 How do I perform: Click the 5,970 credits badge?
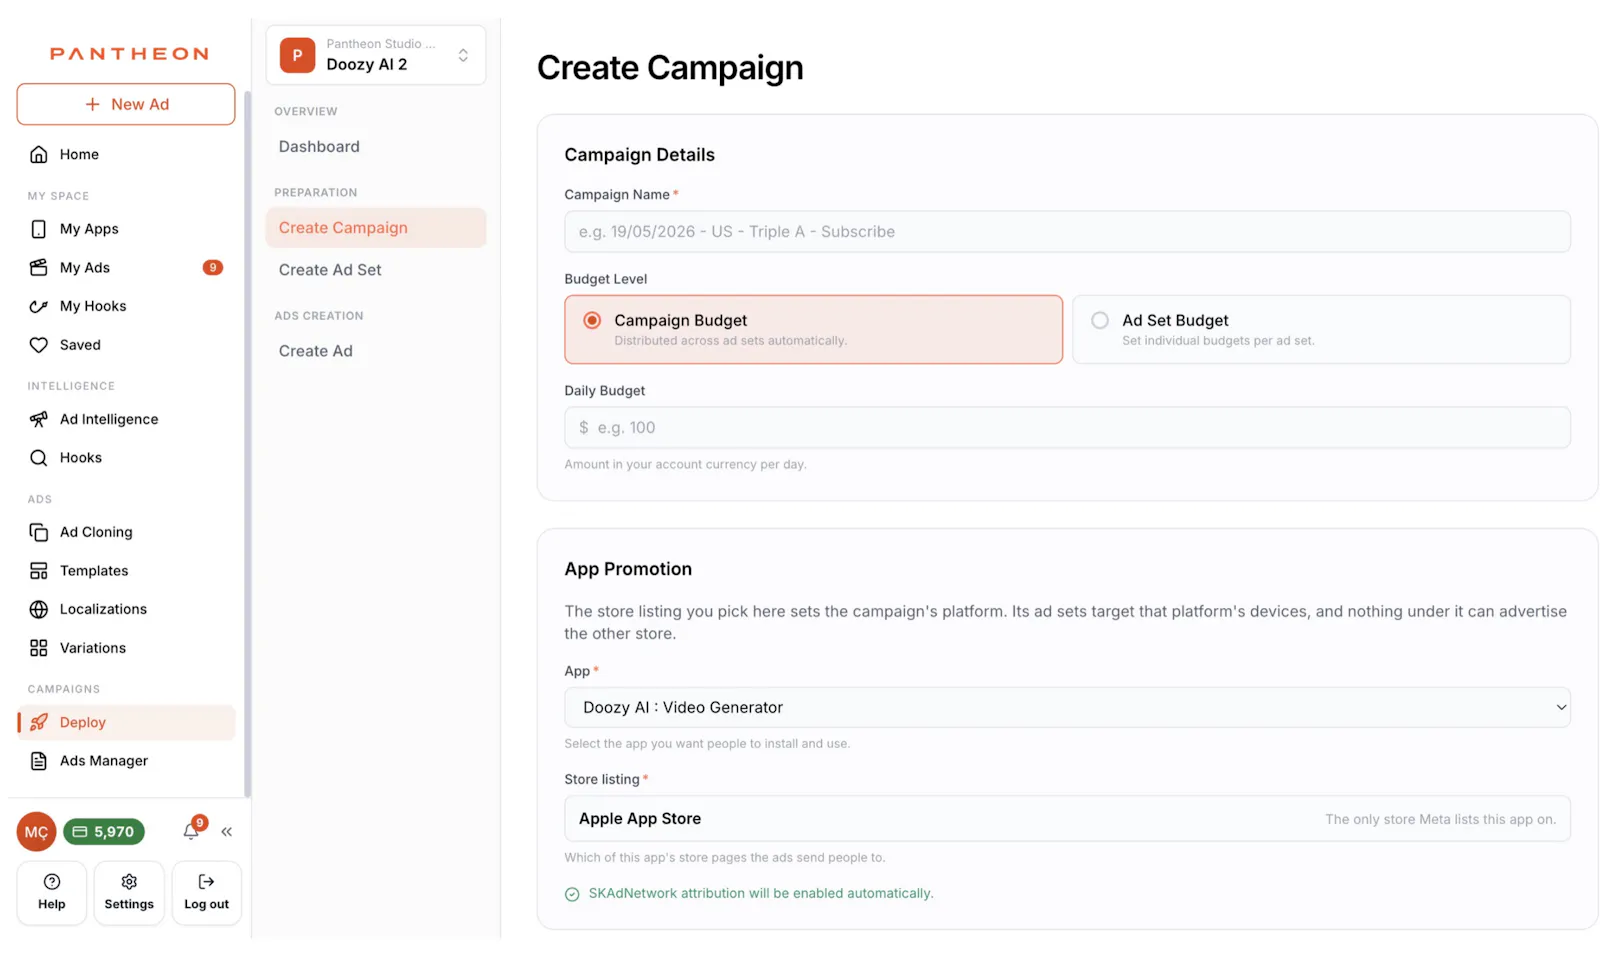104,832
